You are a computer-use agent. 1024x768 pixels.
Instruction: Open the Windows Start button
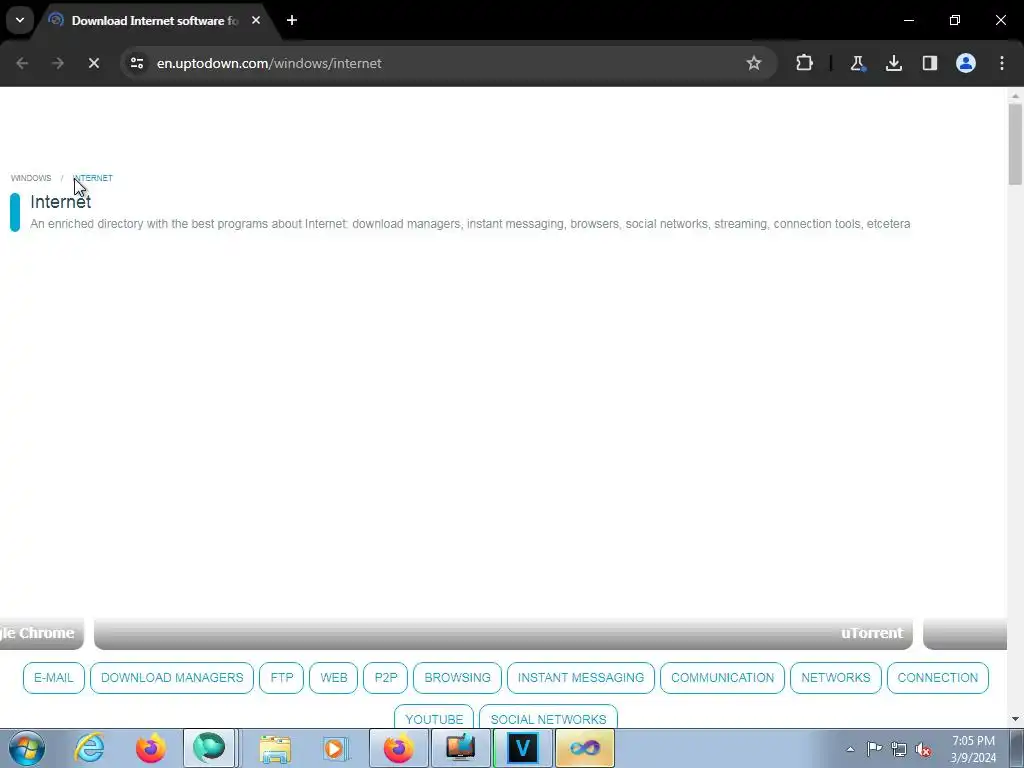pyautogui.click(x=27, y=748)
